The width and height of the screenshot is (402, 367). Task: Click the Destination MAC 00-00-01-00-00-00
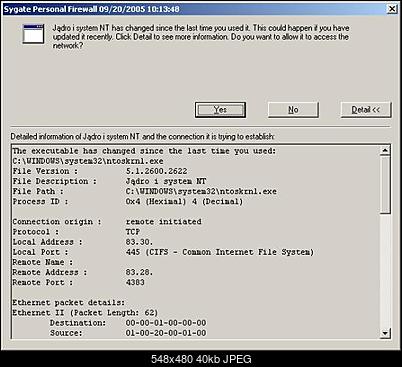tap(166, 323)
